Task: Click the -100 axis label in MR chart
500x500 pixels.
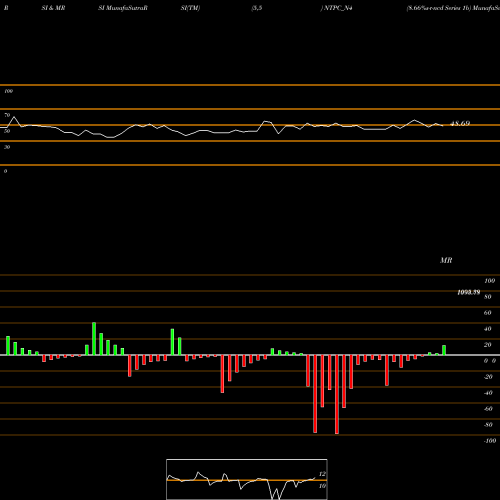Action: 490,441
